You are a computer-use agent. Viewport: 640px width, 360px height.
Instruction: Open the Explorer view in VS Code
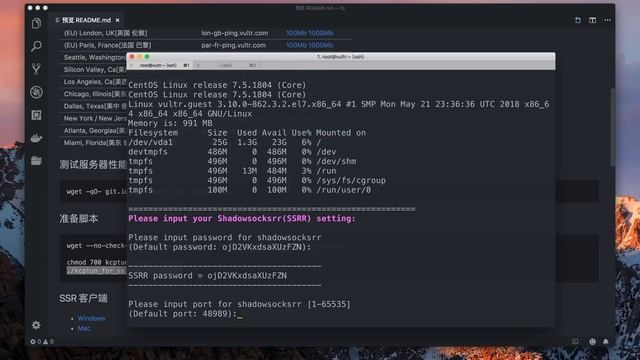pyautogui.click(x=36, y=23)
